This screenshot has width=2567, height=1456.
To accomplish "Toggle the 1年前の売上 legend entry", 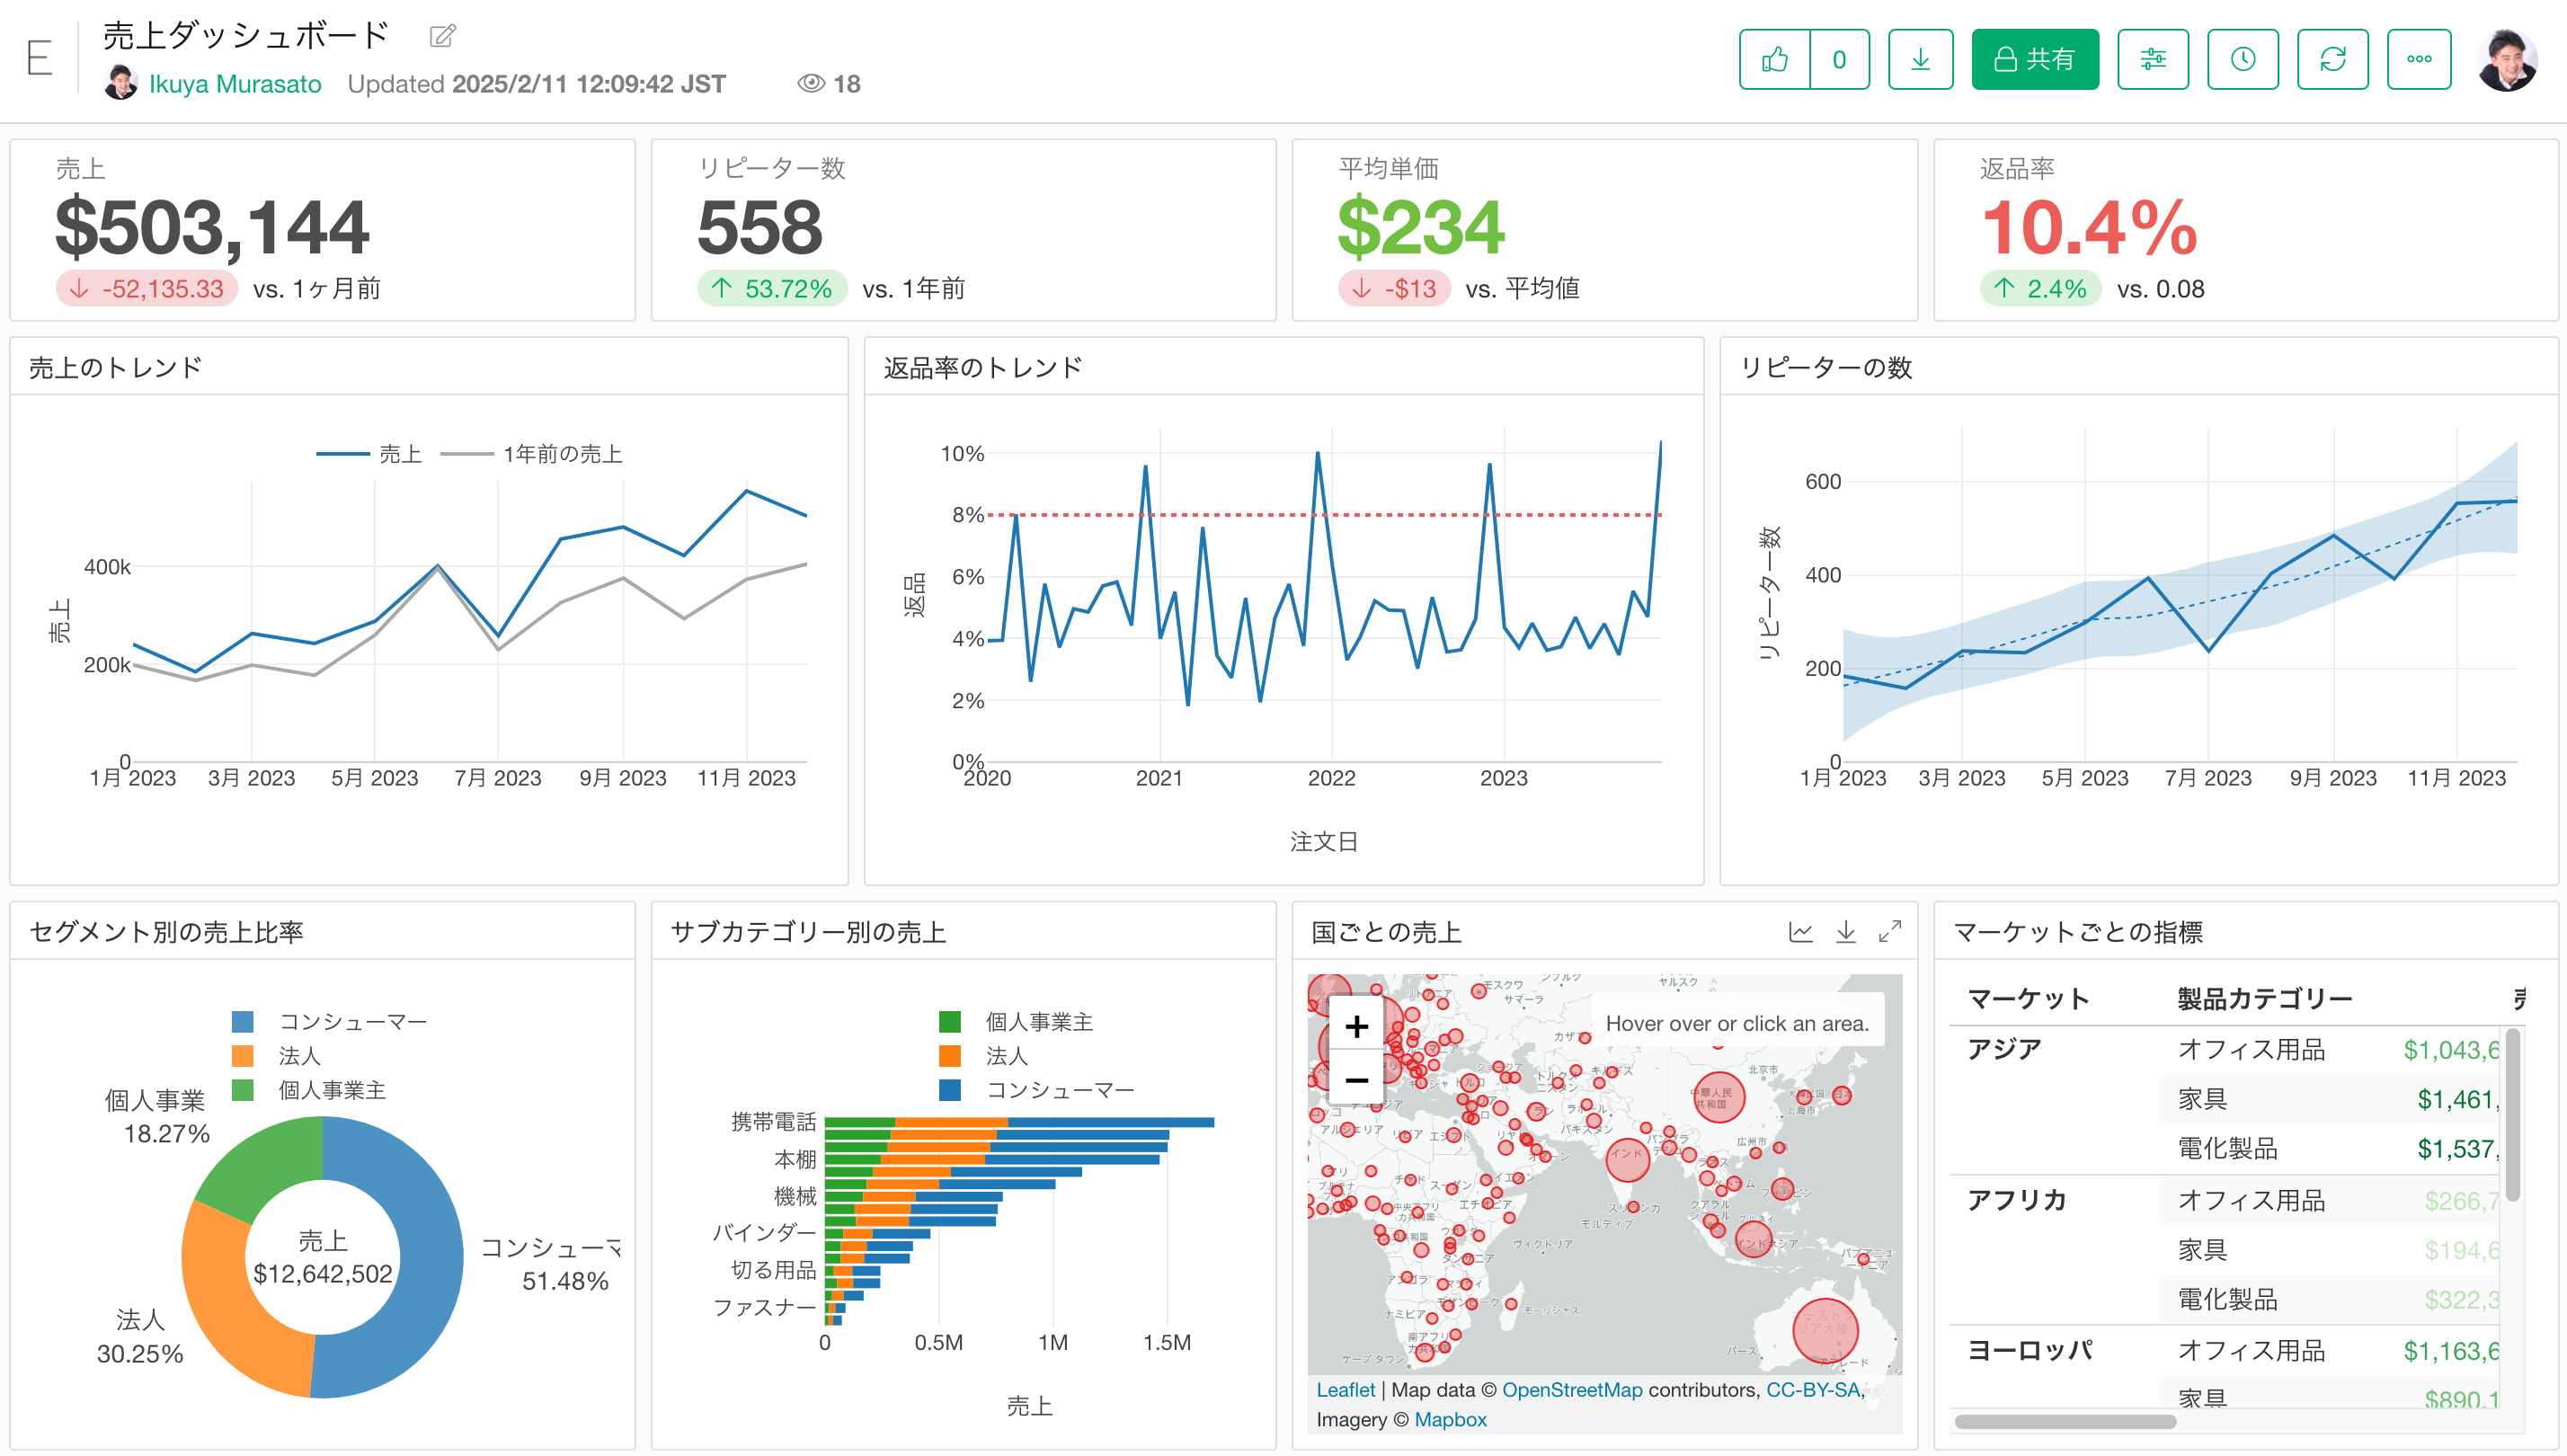I will point(531,454).
